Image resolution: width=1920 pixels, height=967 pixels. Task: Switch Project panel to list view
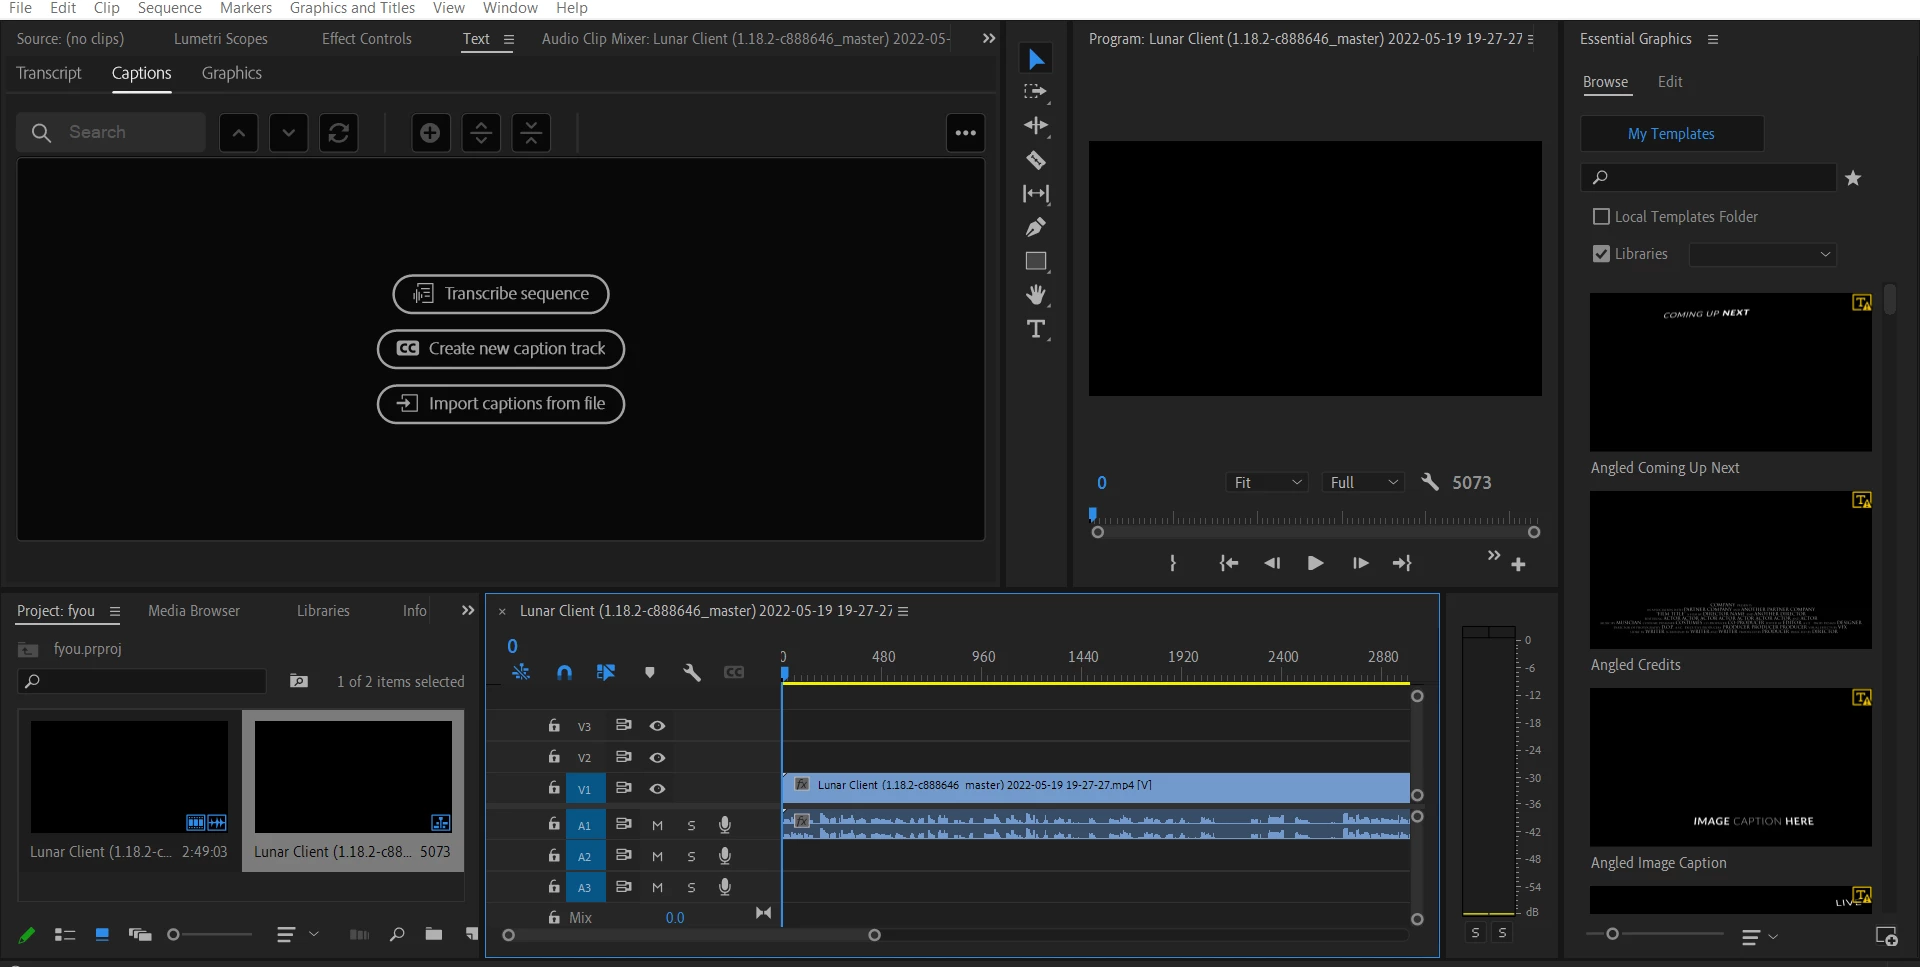[x=65, y=934]
